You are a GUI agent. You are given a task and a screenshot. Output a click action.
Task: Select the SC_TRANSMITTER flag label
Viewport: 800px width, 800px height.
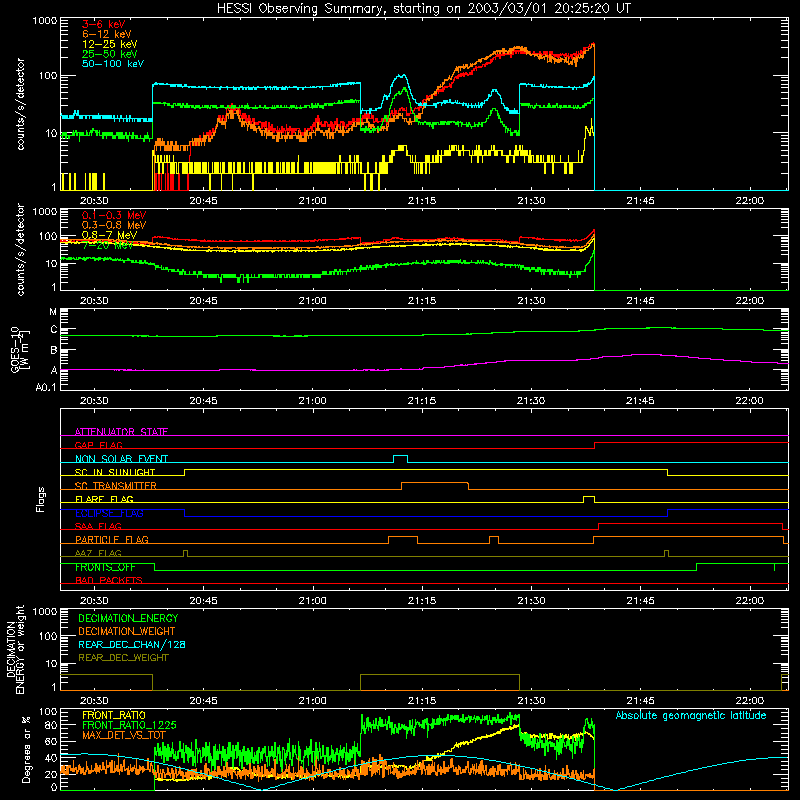pos(115,486)
